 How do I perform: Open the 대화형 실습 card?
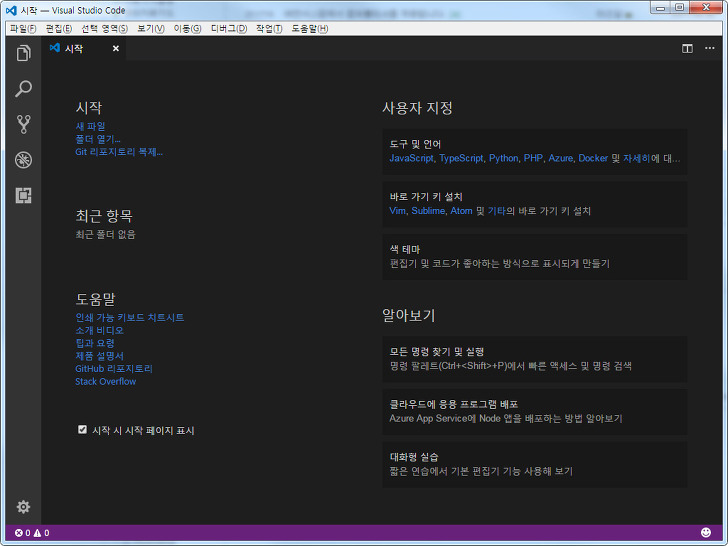coord(535,464)
